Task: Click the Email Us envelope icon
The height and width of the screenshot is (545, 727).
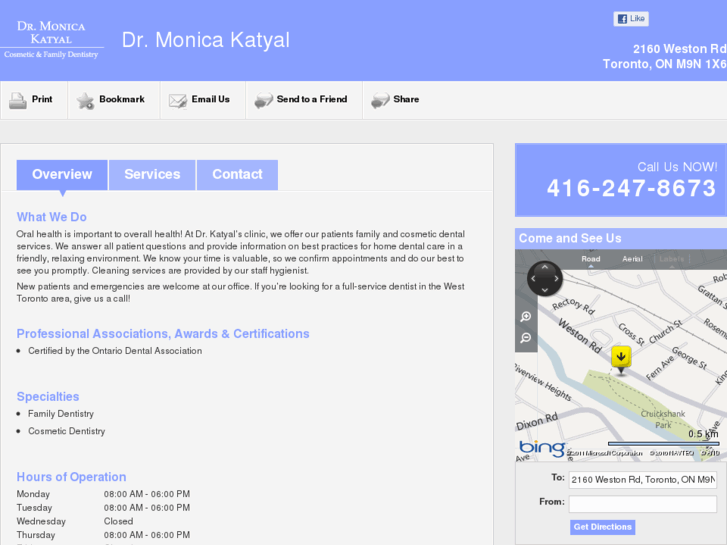Action: (x=178, y=100)
